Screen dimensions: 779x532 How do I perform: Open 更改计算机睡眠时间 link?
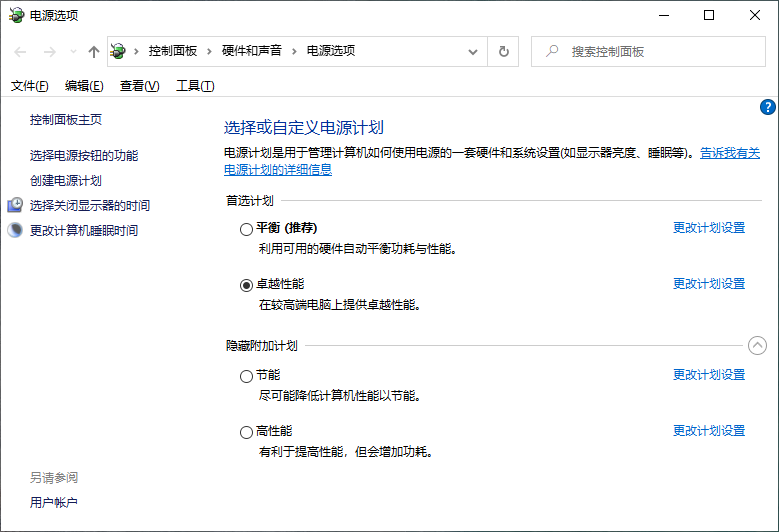84,230
